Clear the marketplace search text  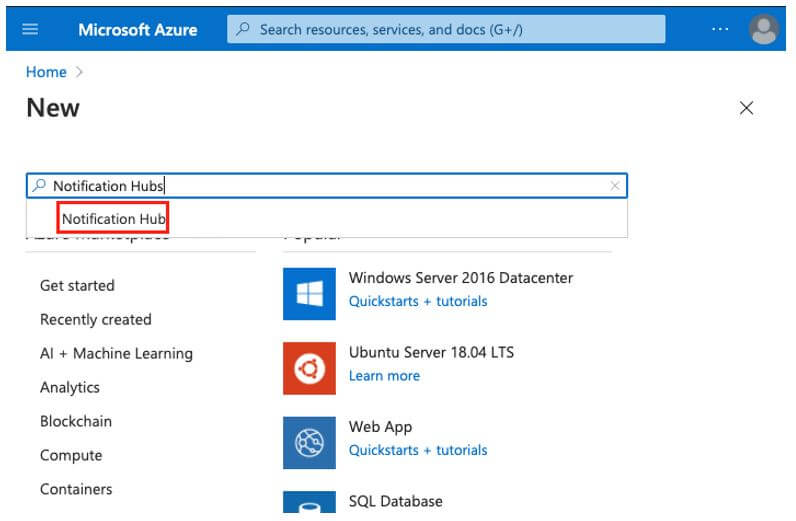[615, 186]
